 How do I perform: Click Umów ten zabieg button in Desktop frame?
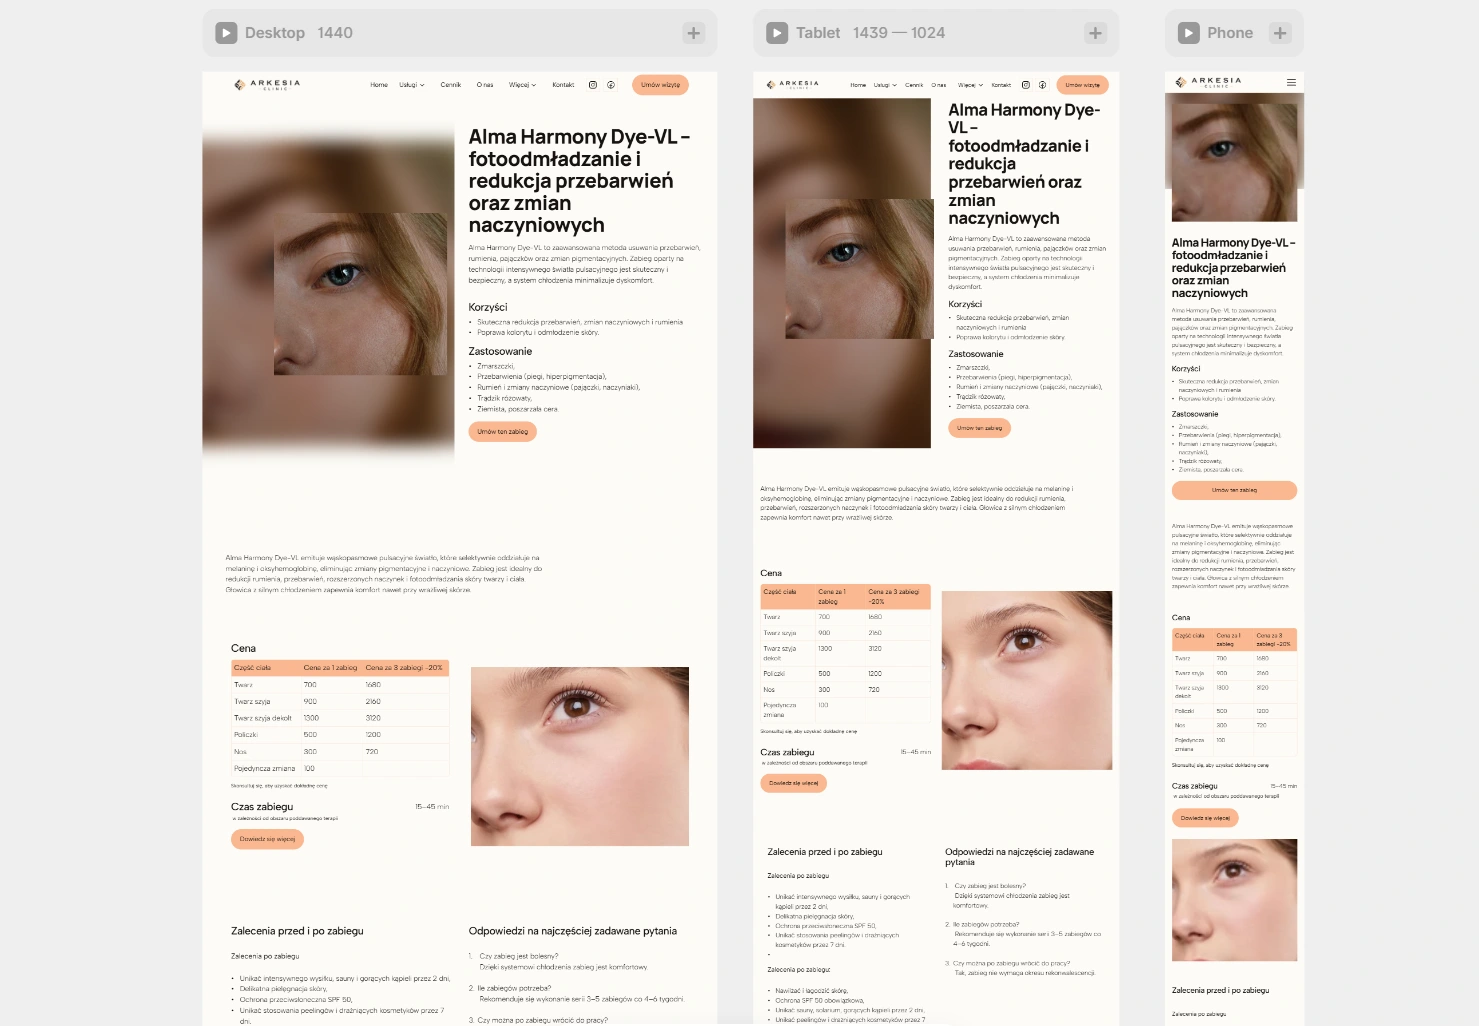click(x=502, y=432)
